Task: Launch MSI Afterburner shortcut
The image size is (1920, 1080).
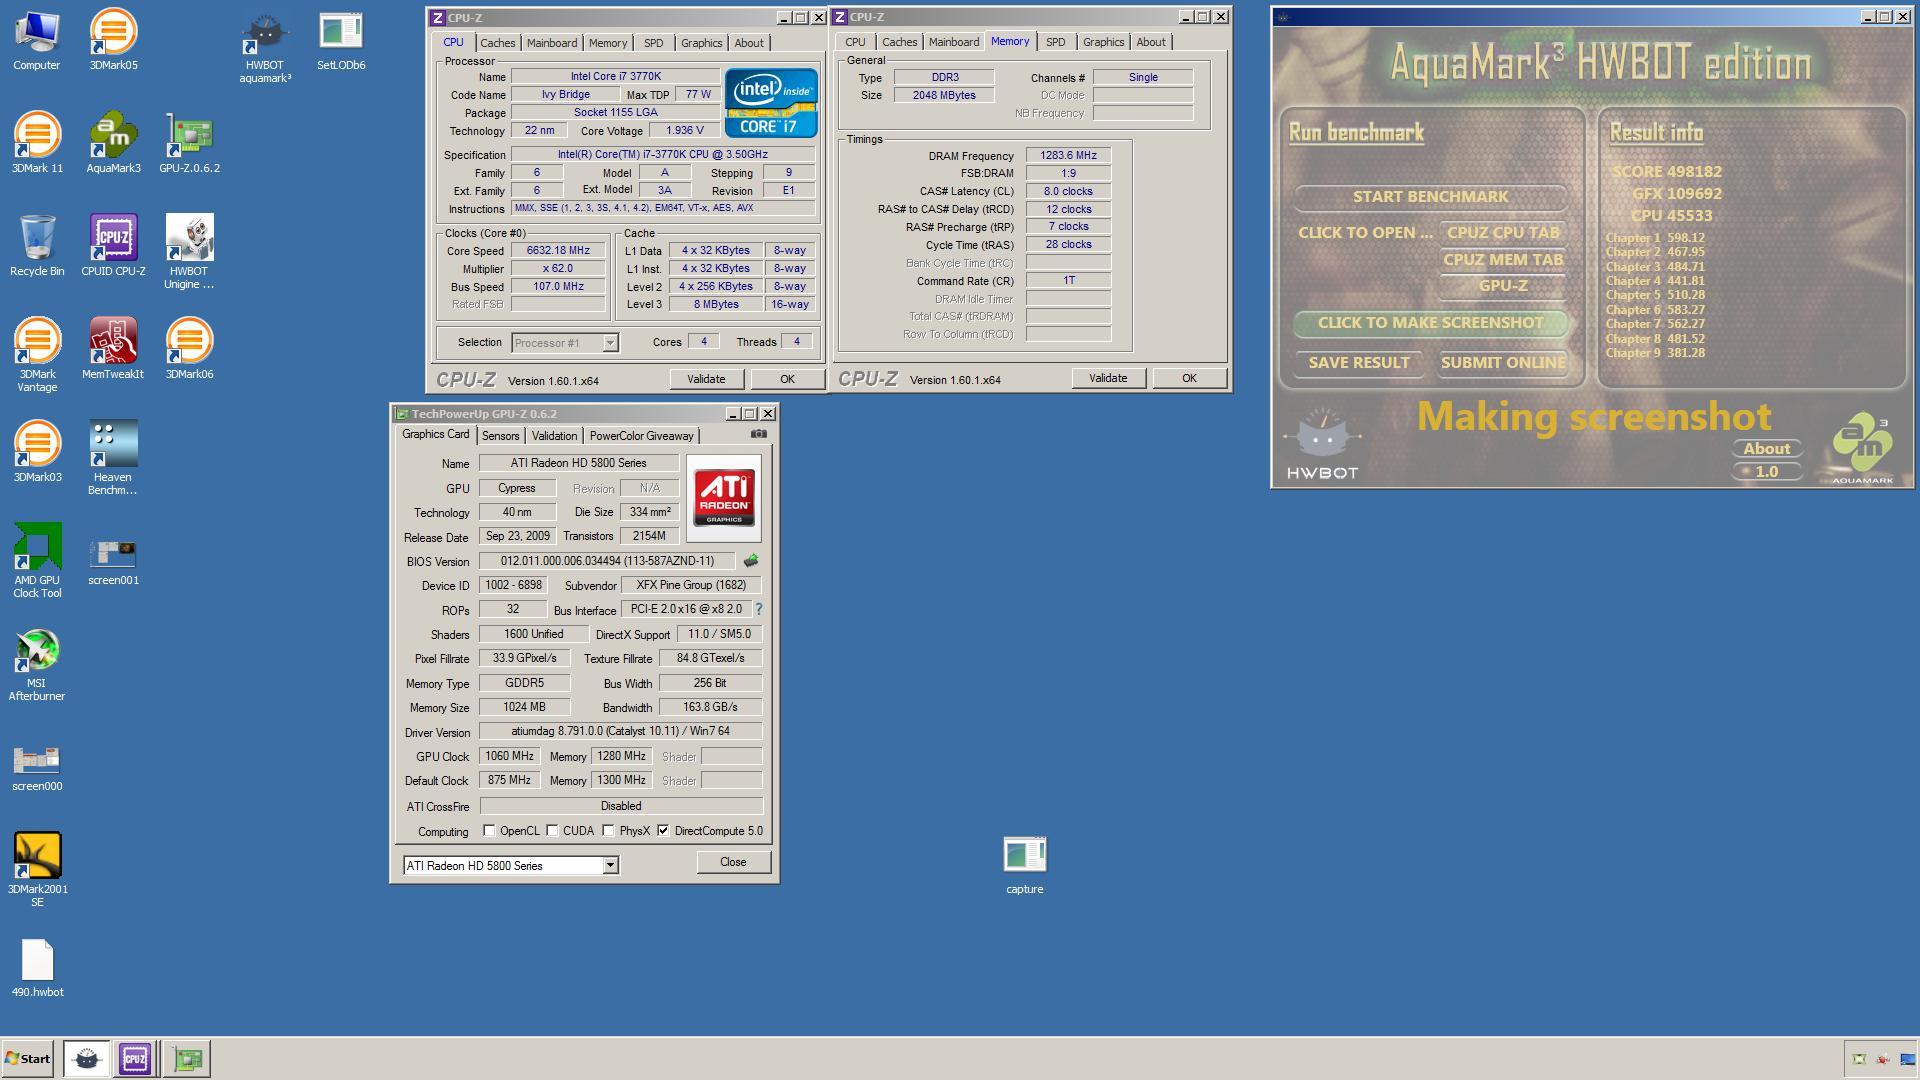Action: tap(37, 664)
